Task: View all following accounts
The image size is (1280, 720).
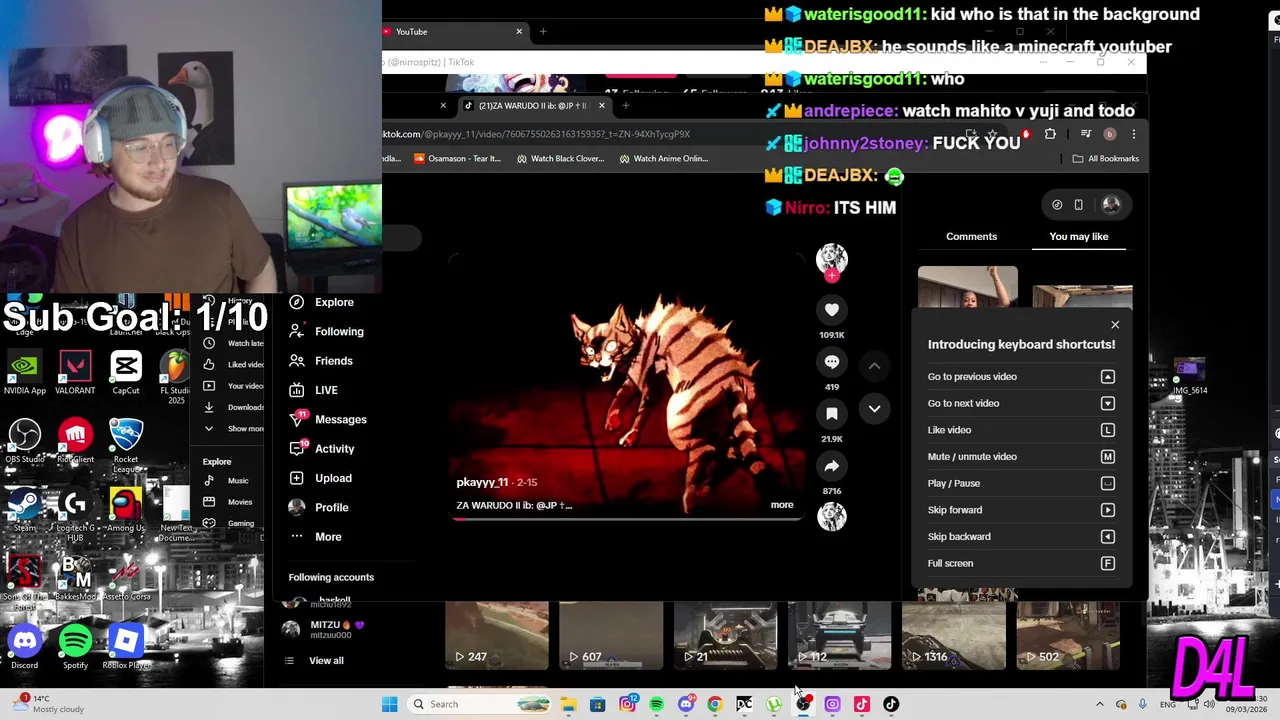Action: click(326, 661)
